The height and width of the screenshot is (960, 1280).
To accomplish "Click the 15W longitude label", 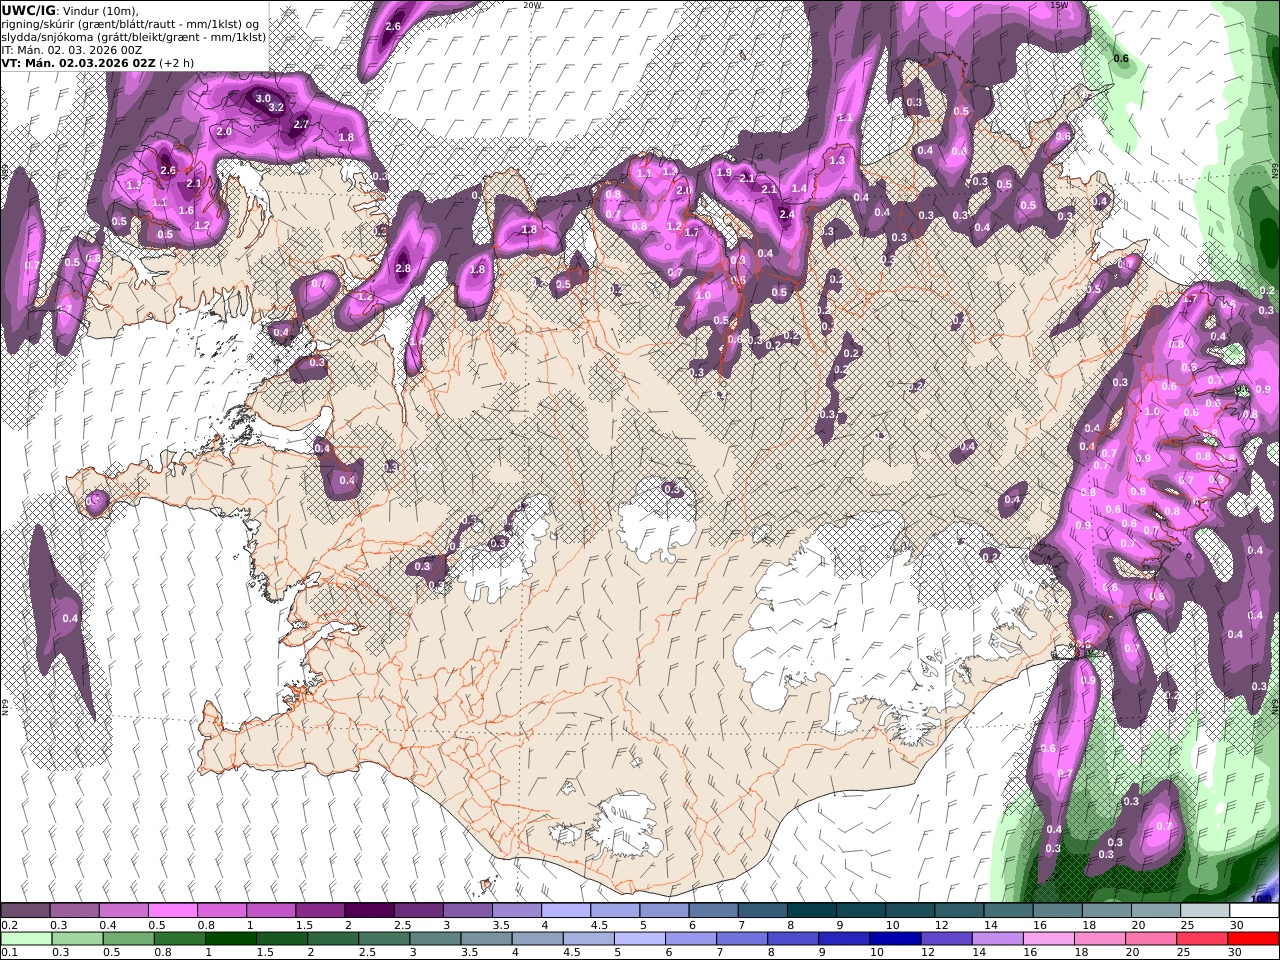I will point(1060,5).
